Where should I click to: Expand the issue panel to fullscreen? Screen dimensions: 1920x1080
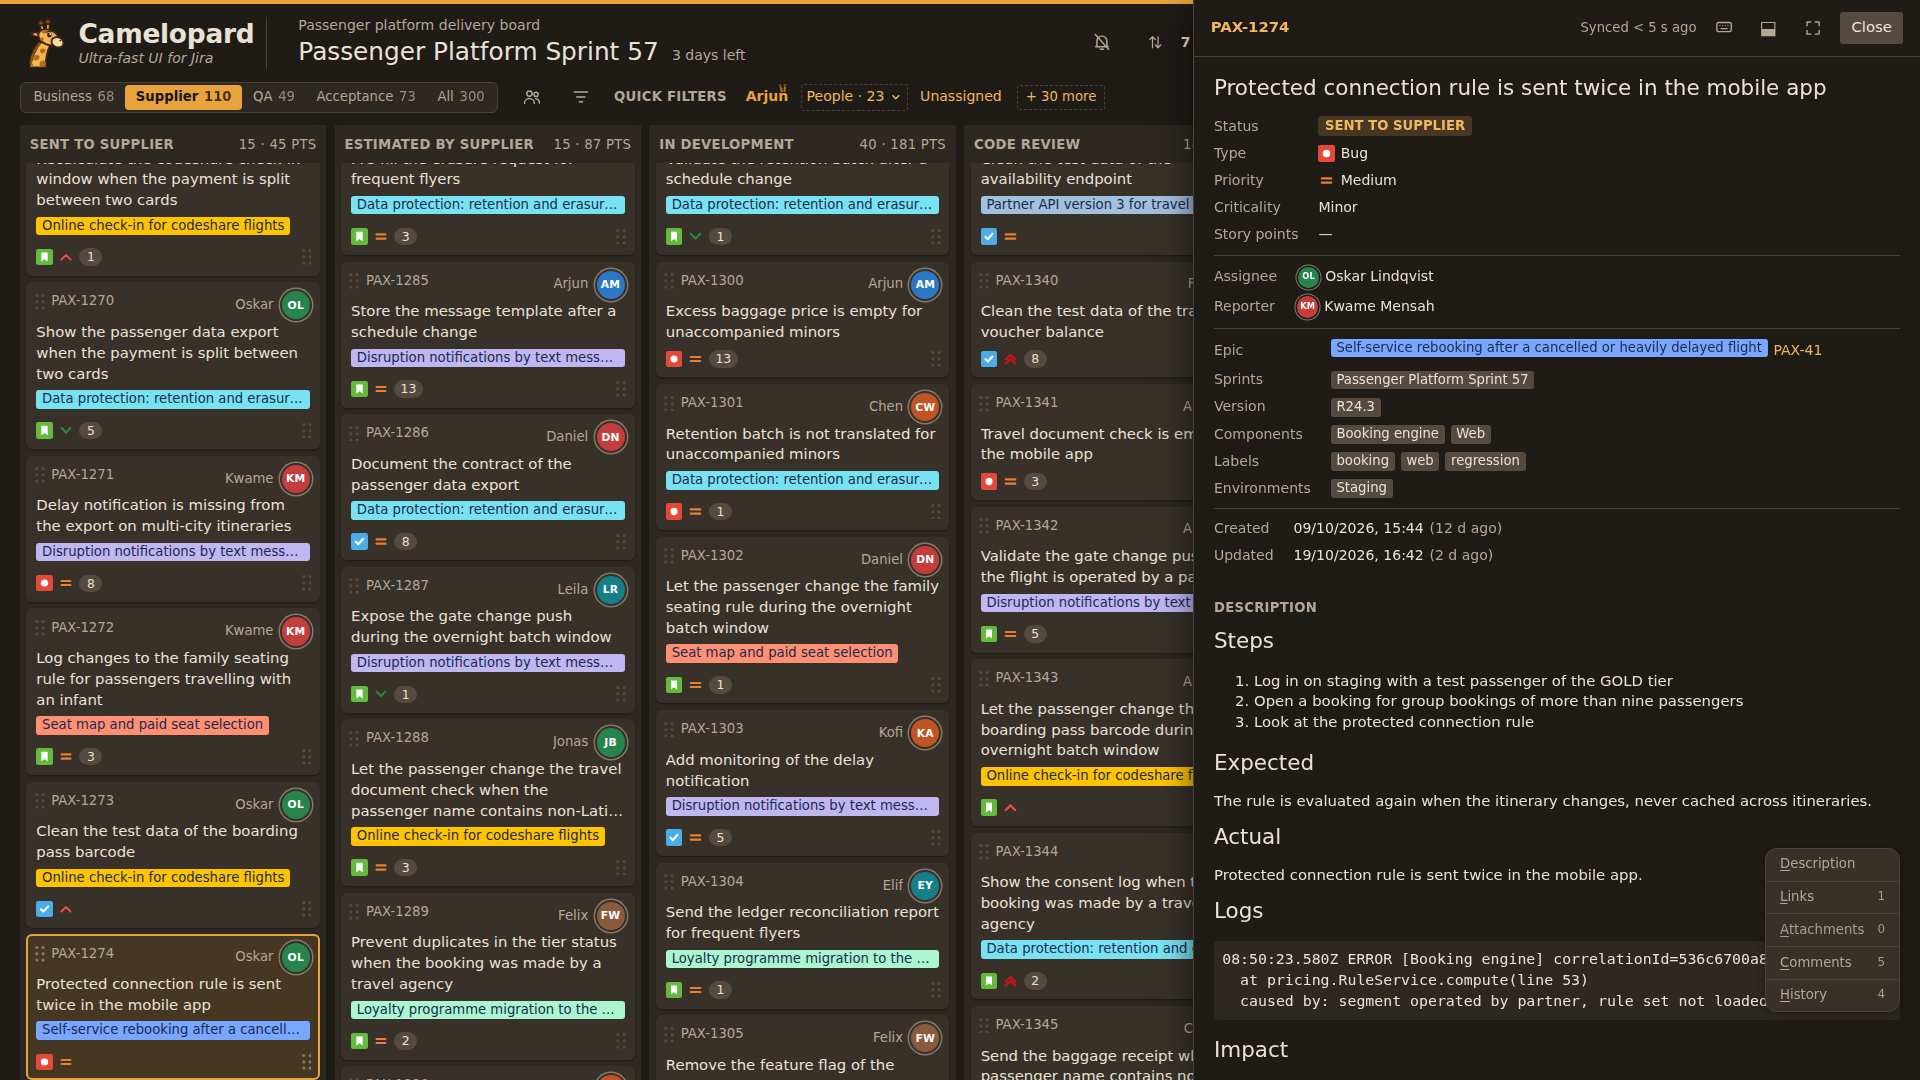coord(1813,28)
